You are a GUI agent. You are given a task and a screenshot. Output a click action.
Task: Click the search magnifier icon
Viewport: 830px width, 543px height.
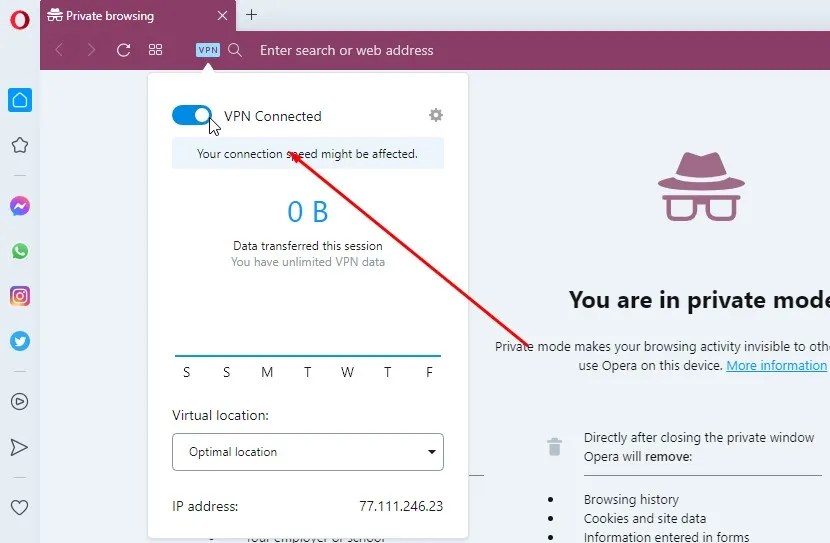(x=235, y=50)
